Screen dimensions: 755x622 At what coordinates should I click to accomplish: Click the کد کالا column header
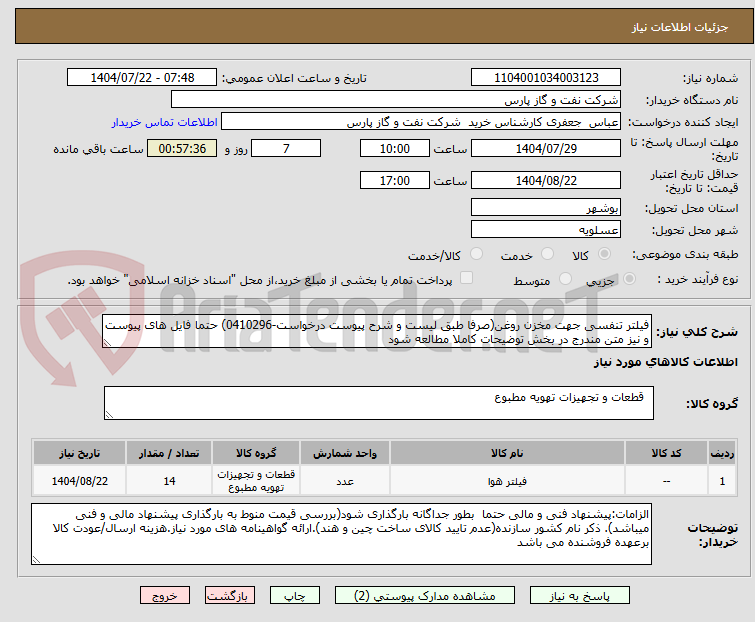666,453
